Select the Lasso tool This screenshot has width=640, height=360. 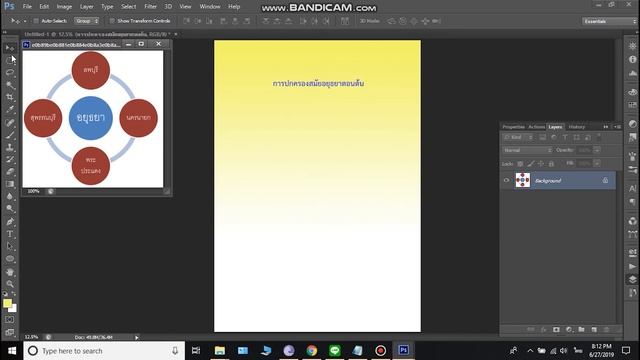[x=10, y=73]
